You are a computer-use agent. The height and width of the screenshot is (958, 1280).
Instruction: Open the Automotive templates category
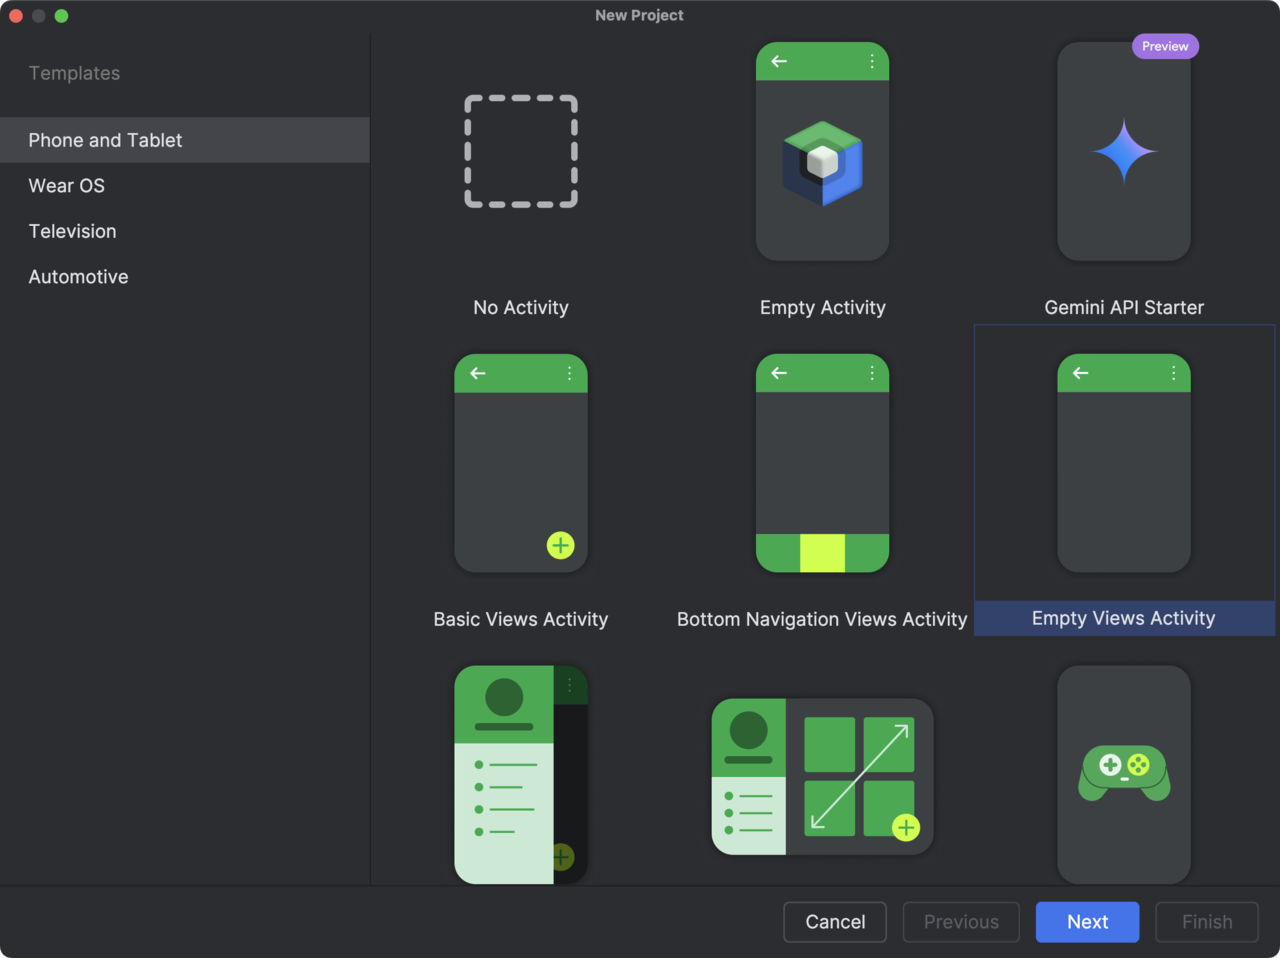click(x=78, y=277)
